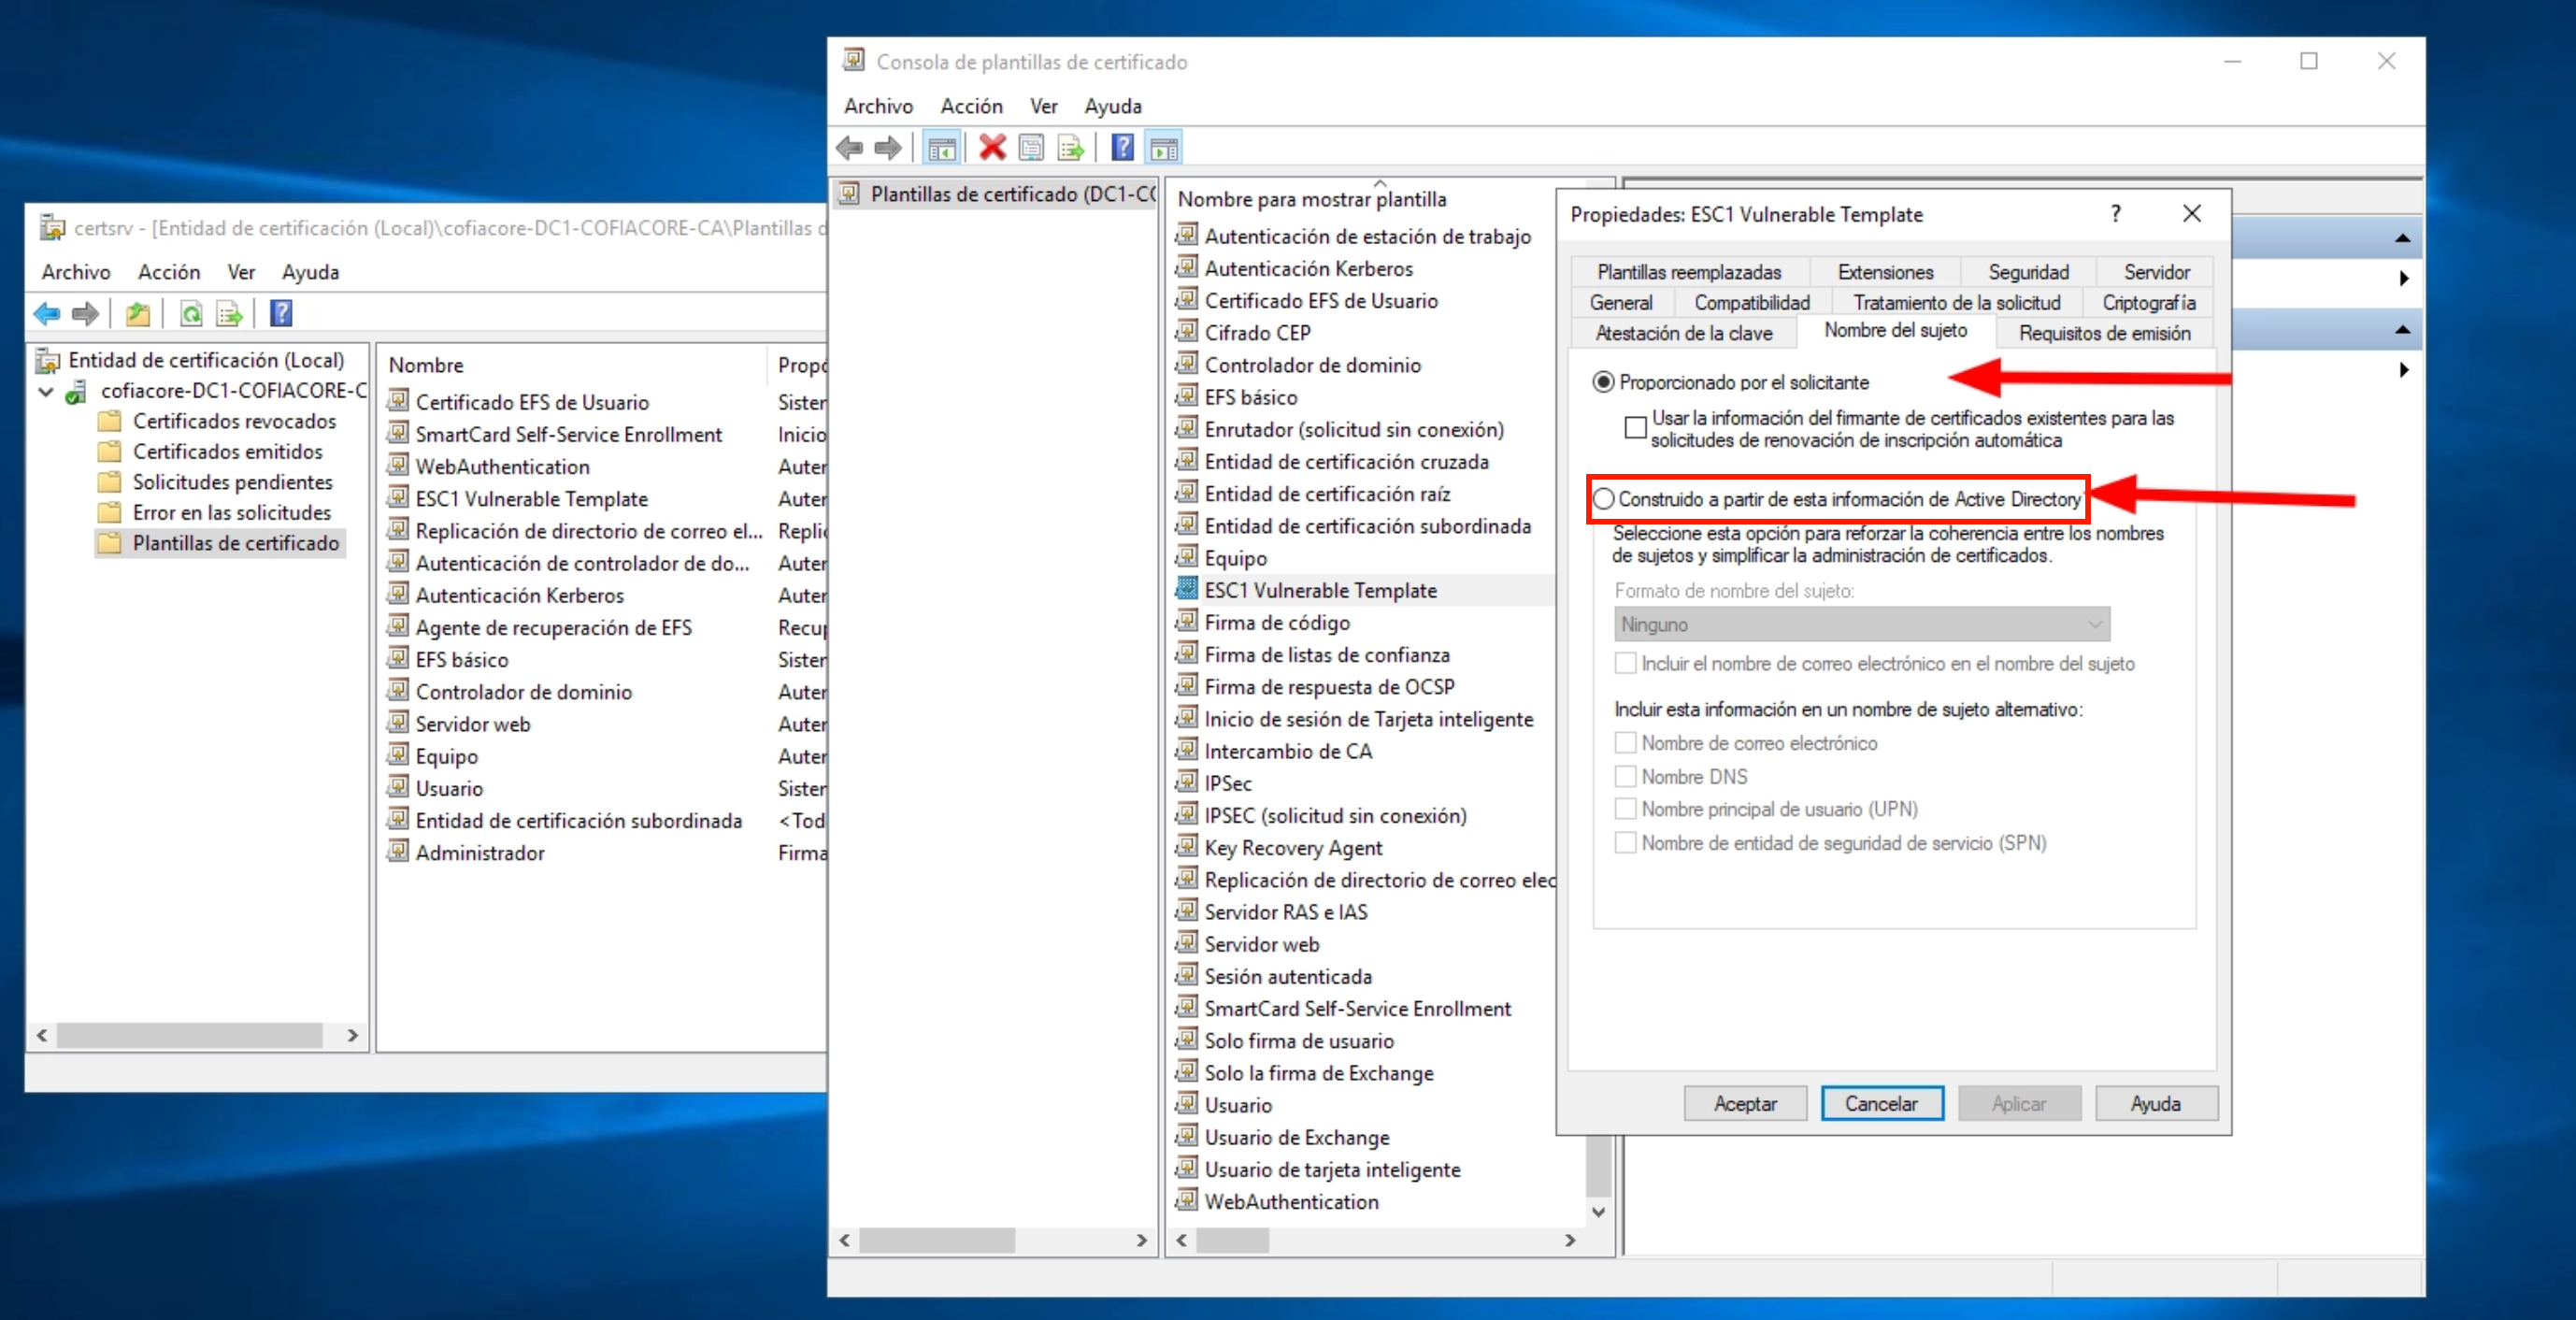2576x1320 pixels.
Task: Open the Seguridad tab
Action: point(2028,272)
